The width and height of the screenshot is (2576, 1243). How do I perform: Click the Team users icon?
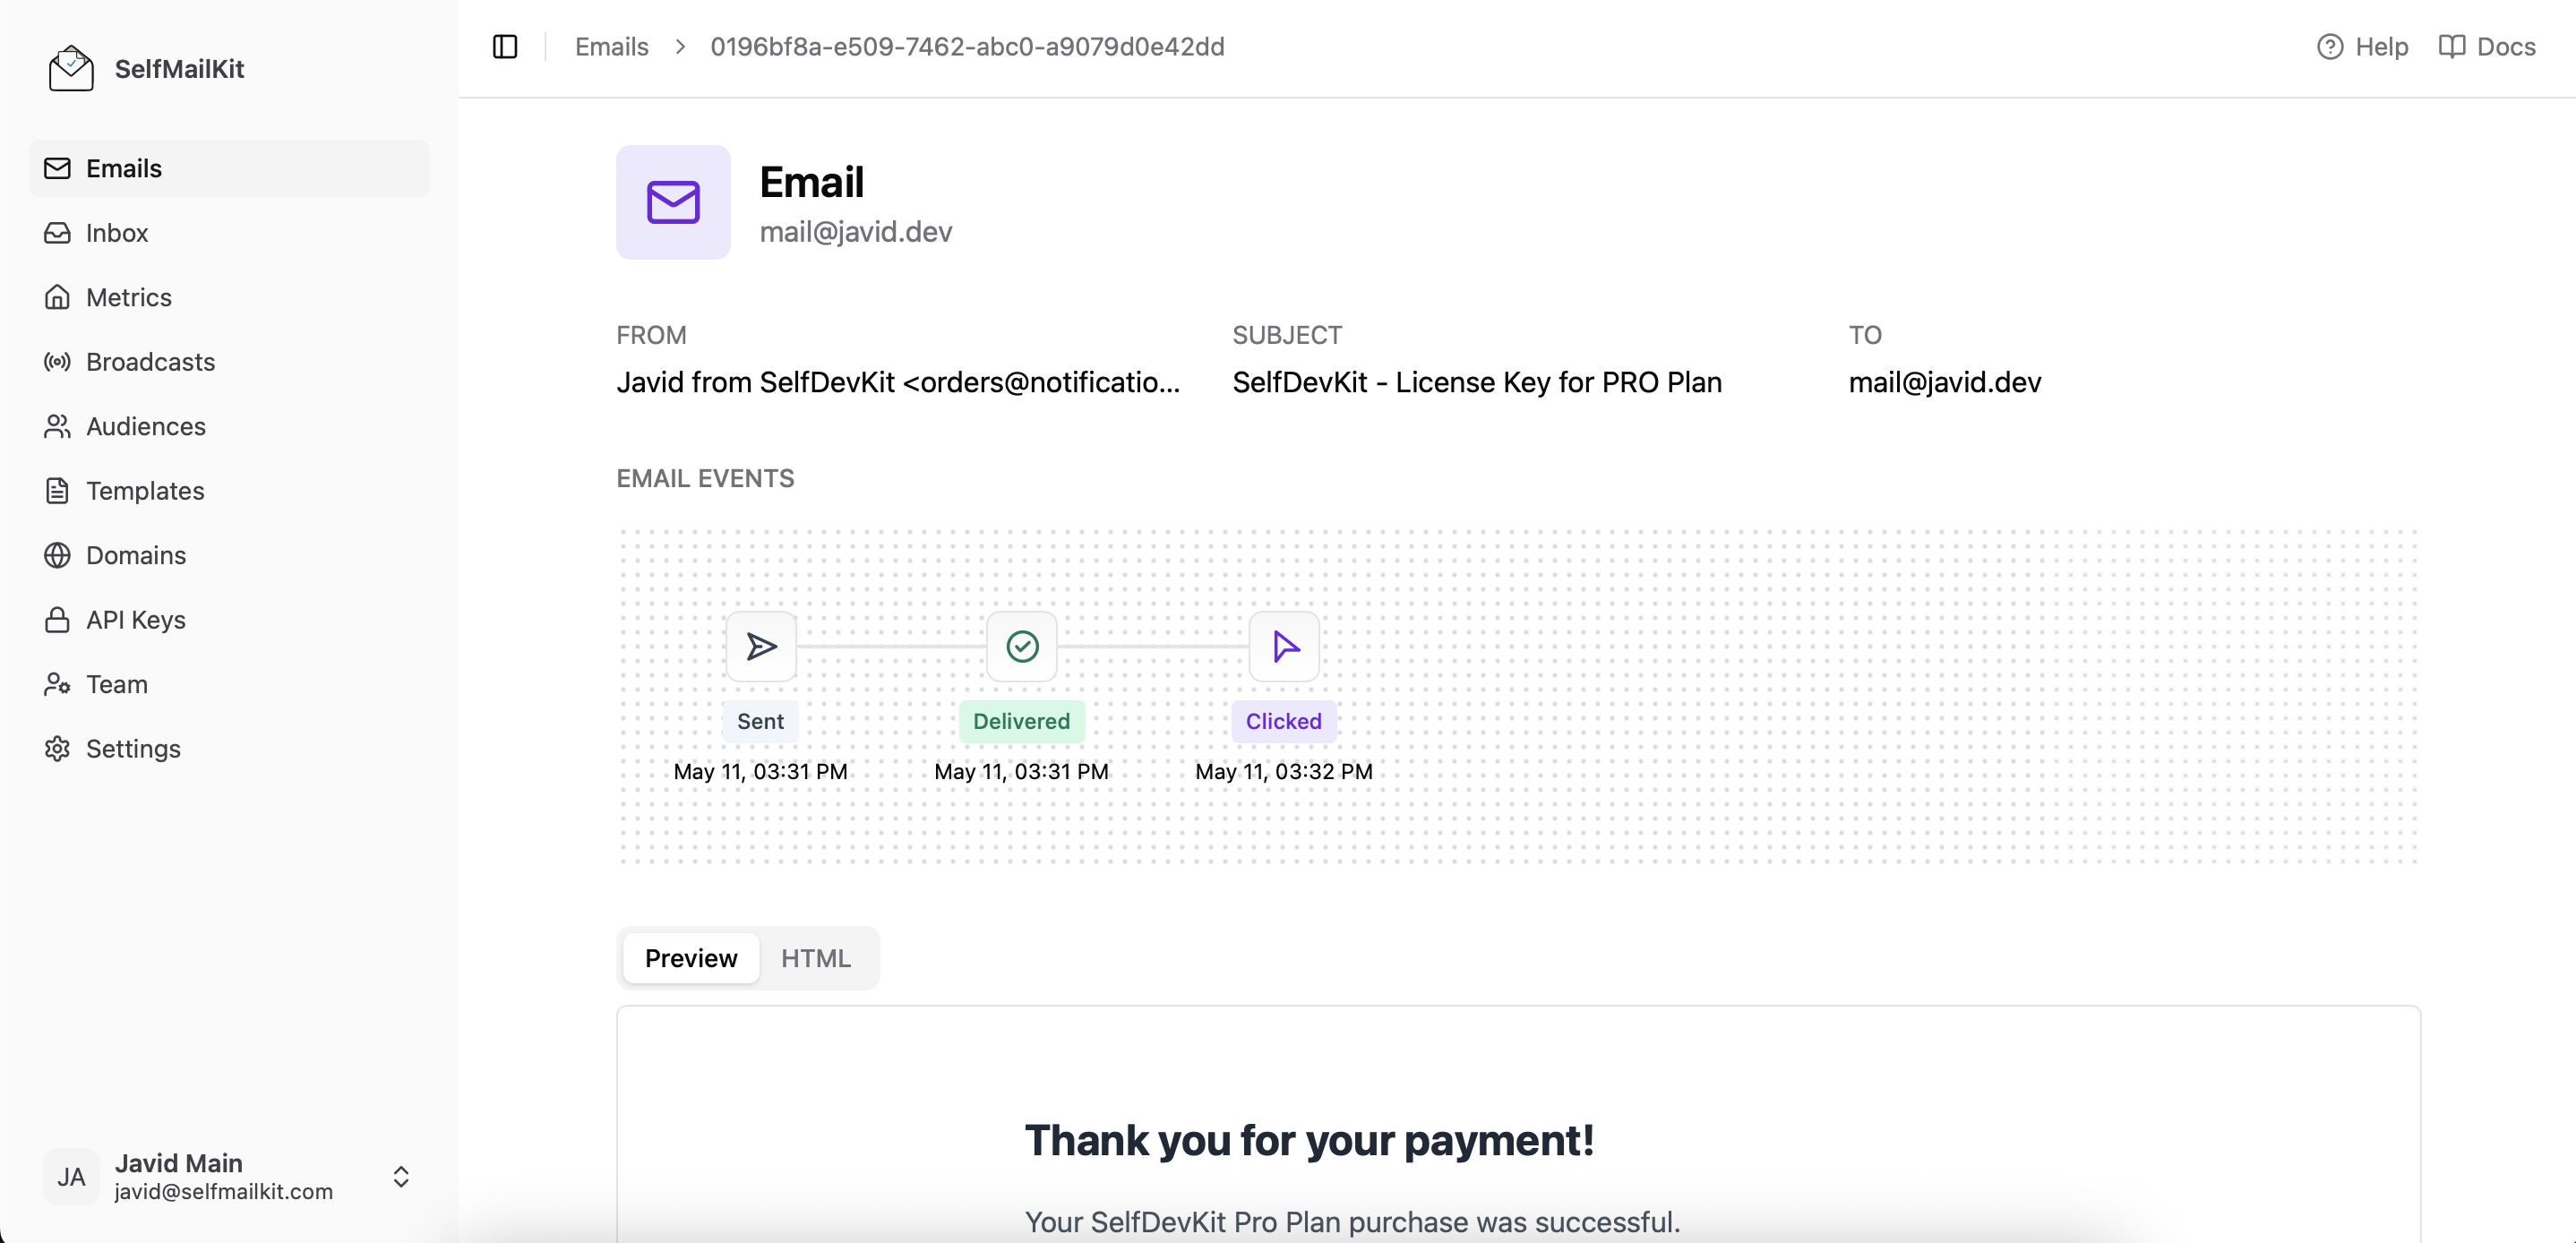57,684
